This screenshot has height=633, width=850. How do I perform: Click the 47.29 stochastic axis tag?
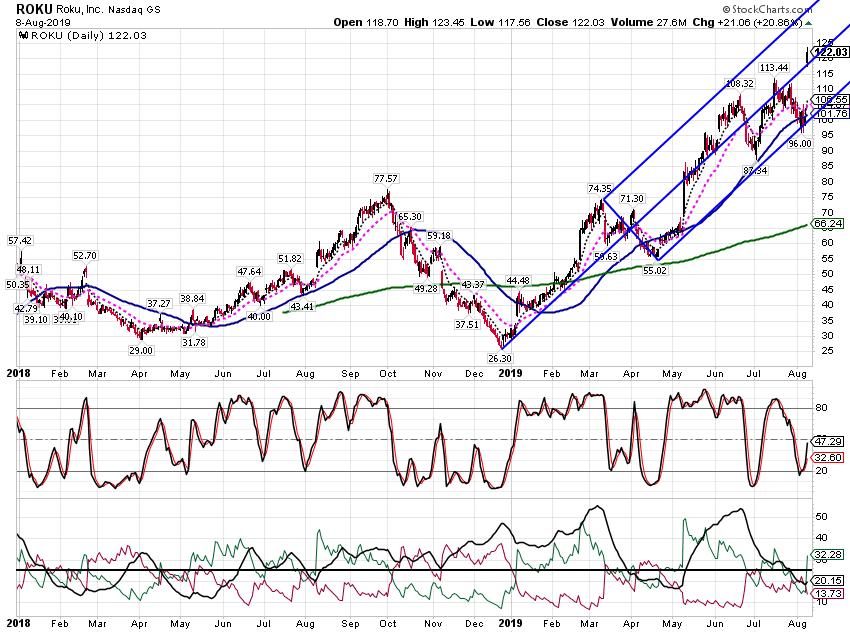[828, 442]
